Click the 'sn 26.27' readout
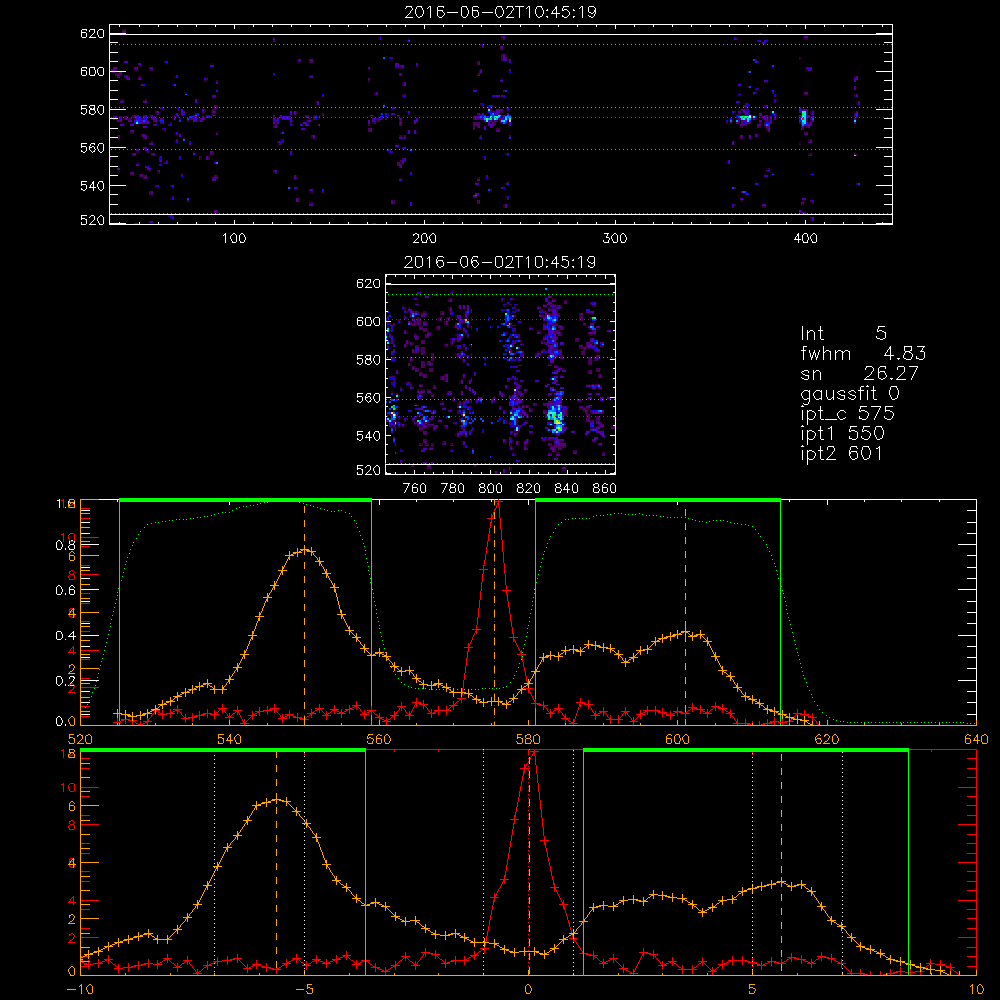The width and height of the screenshot is (1000, 1000). (x=859, y=373)
